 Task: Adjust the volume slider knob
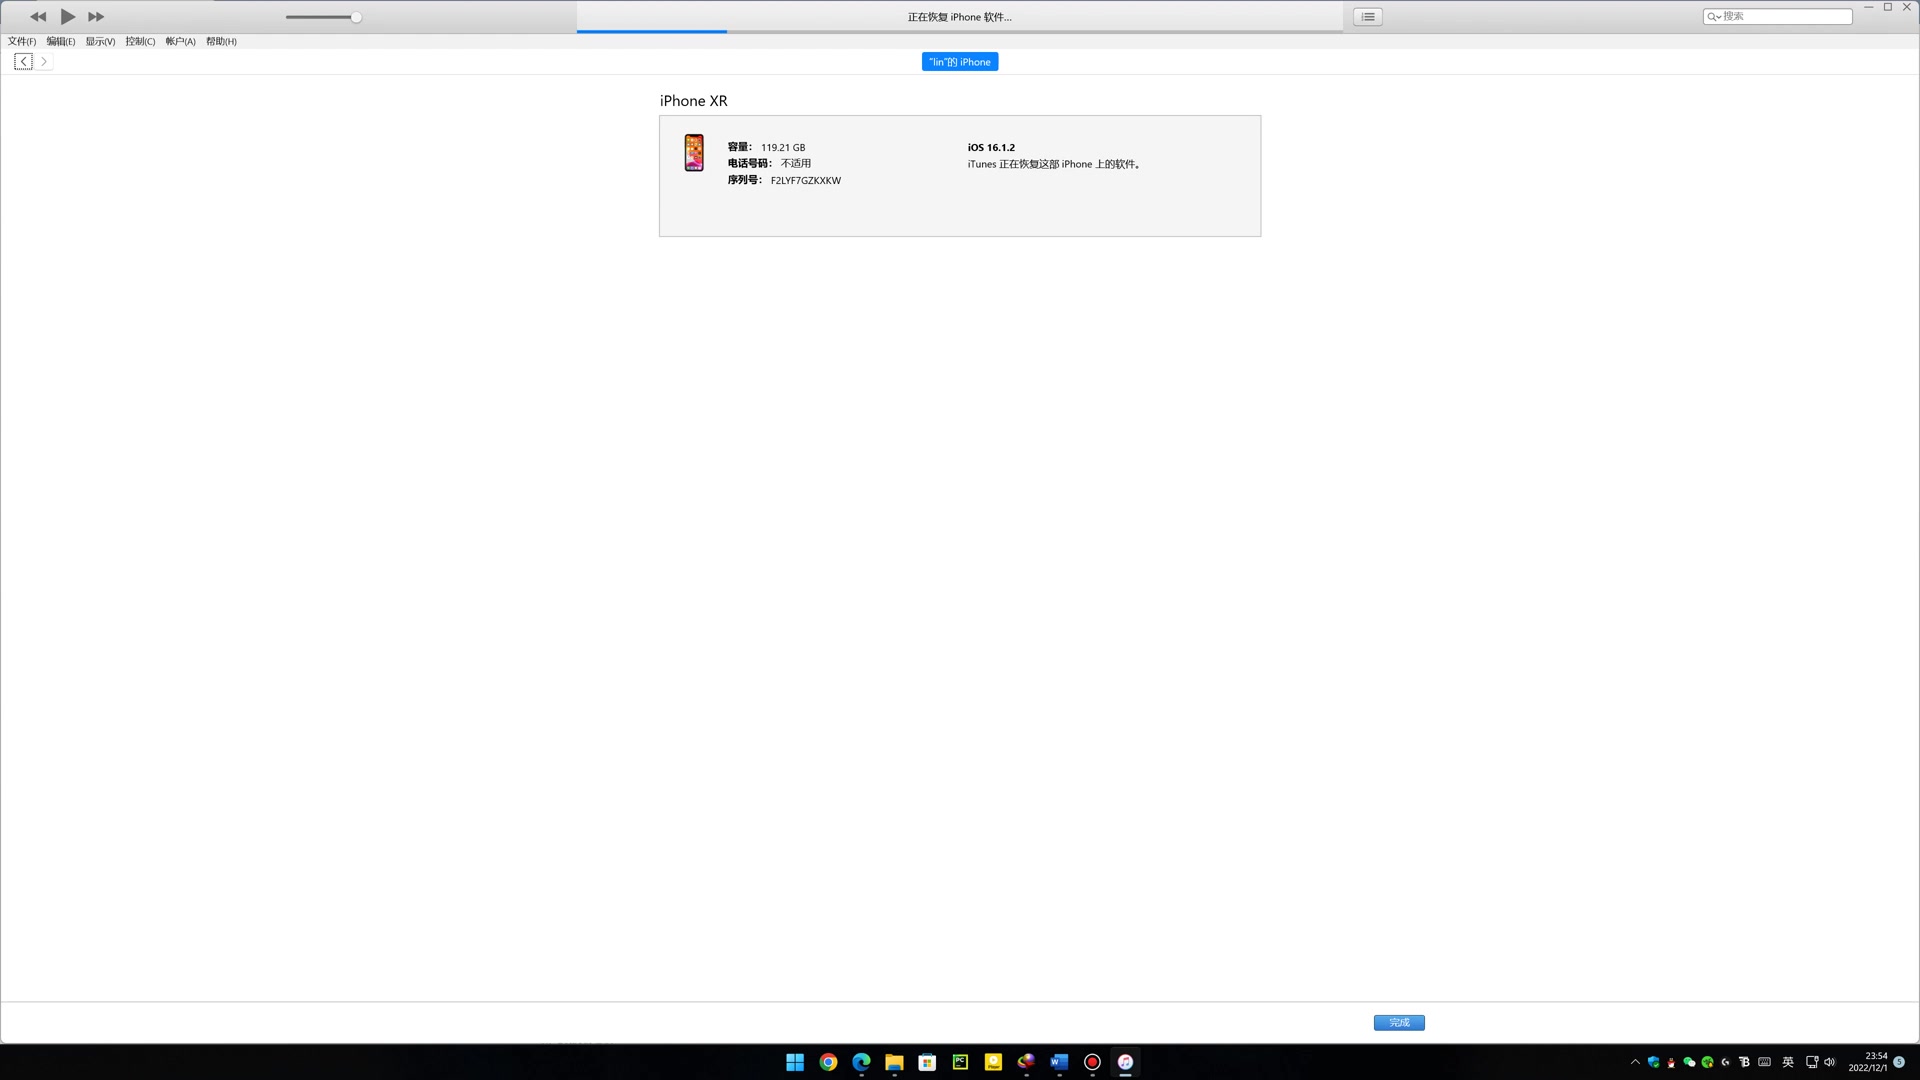356,17
